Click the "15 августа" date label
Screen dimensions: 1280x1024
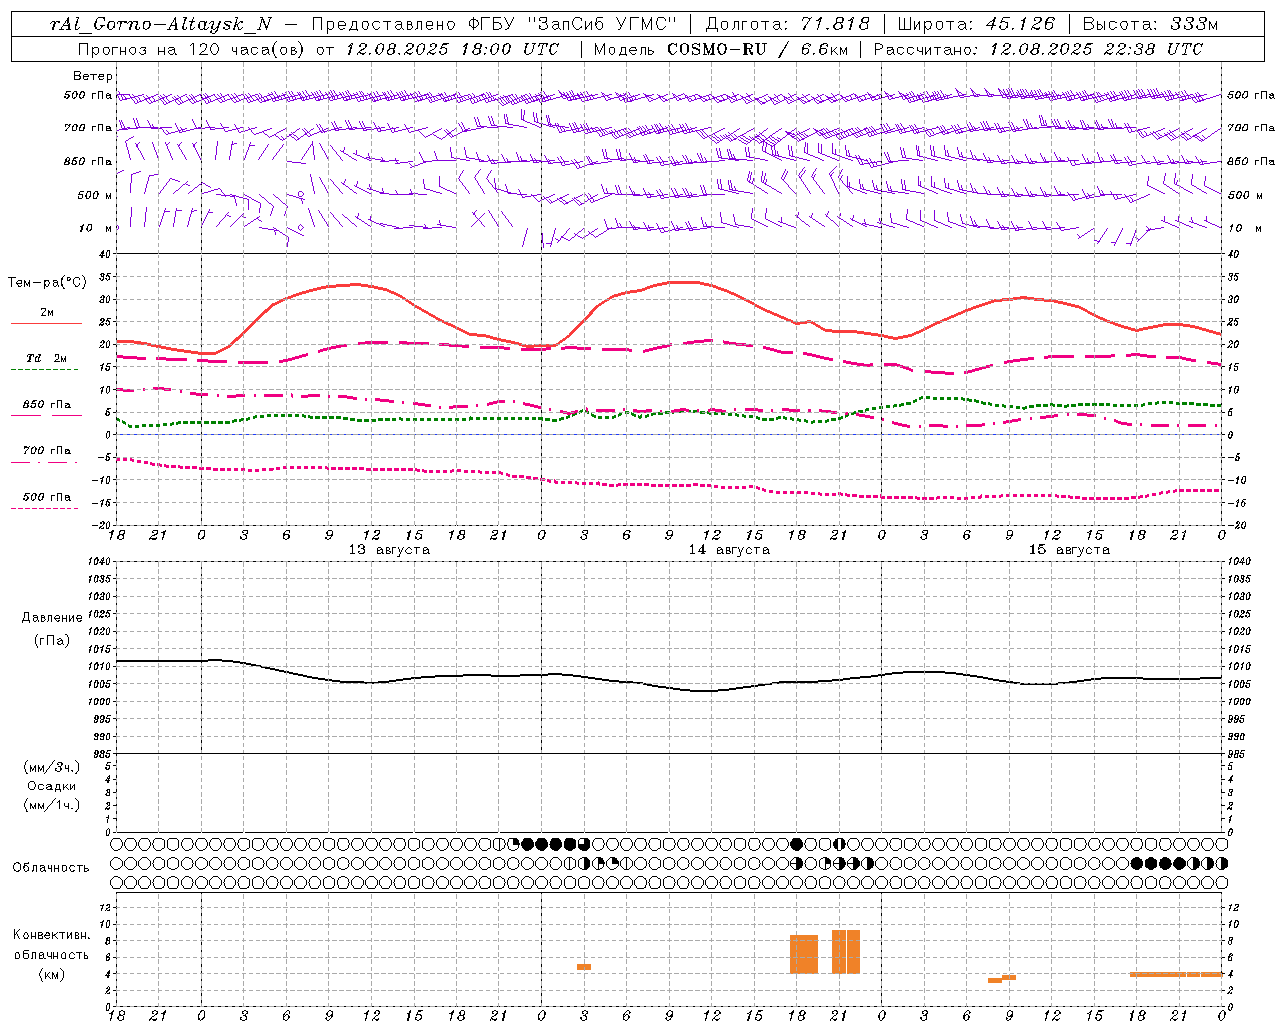click(1069, 550)
